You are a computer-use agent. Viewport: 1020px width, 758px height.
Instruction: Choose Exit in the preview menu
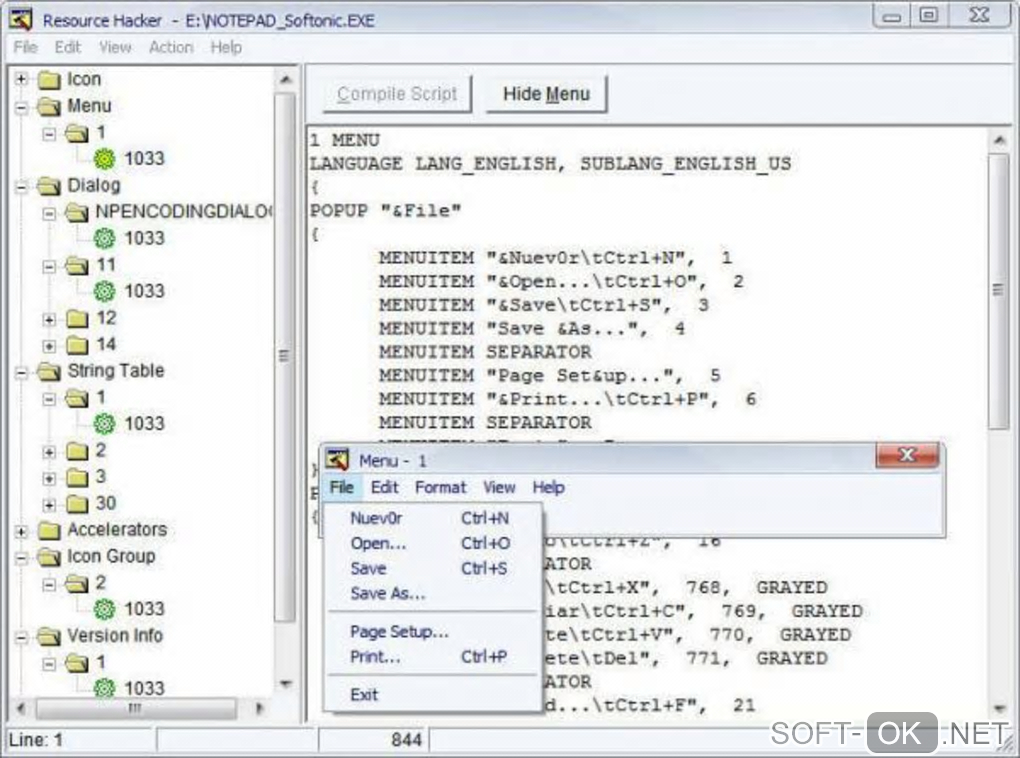point(432,694)
